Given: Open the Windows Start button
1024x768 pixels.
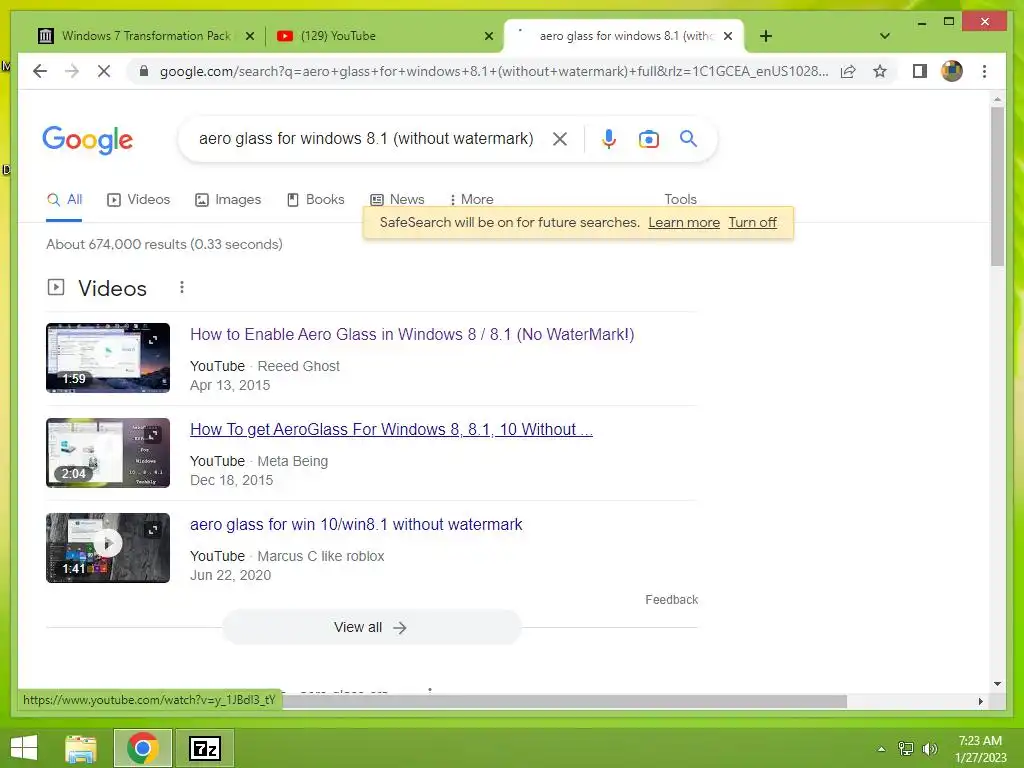Looking at the screenshot, I should pyautogui.click(x=24, y=748).
